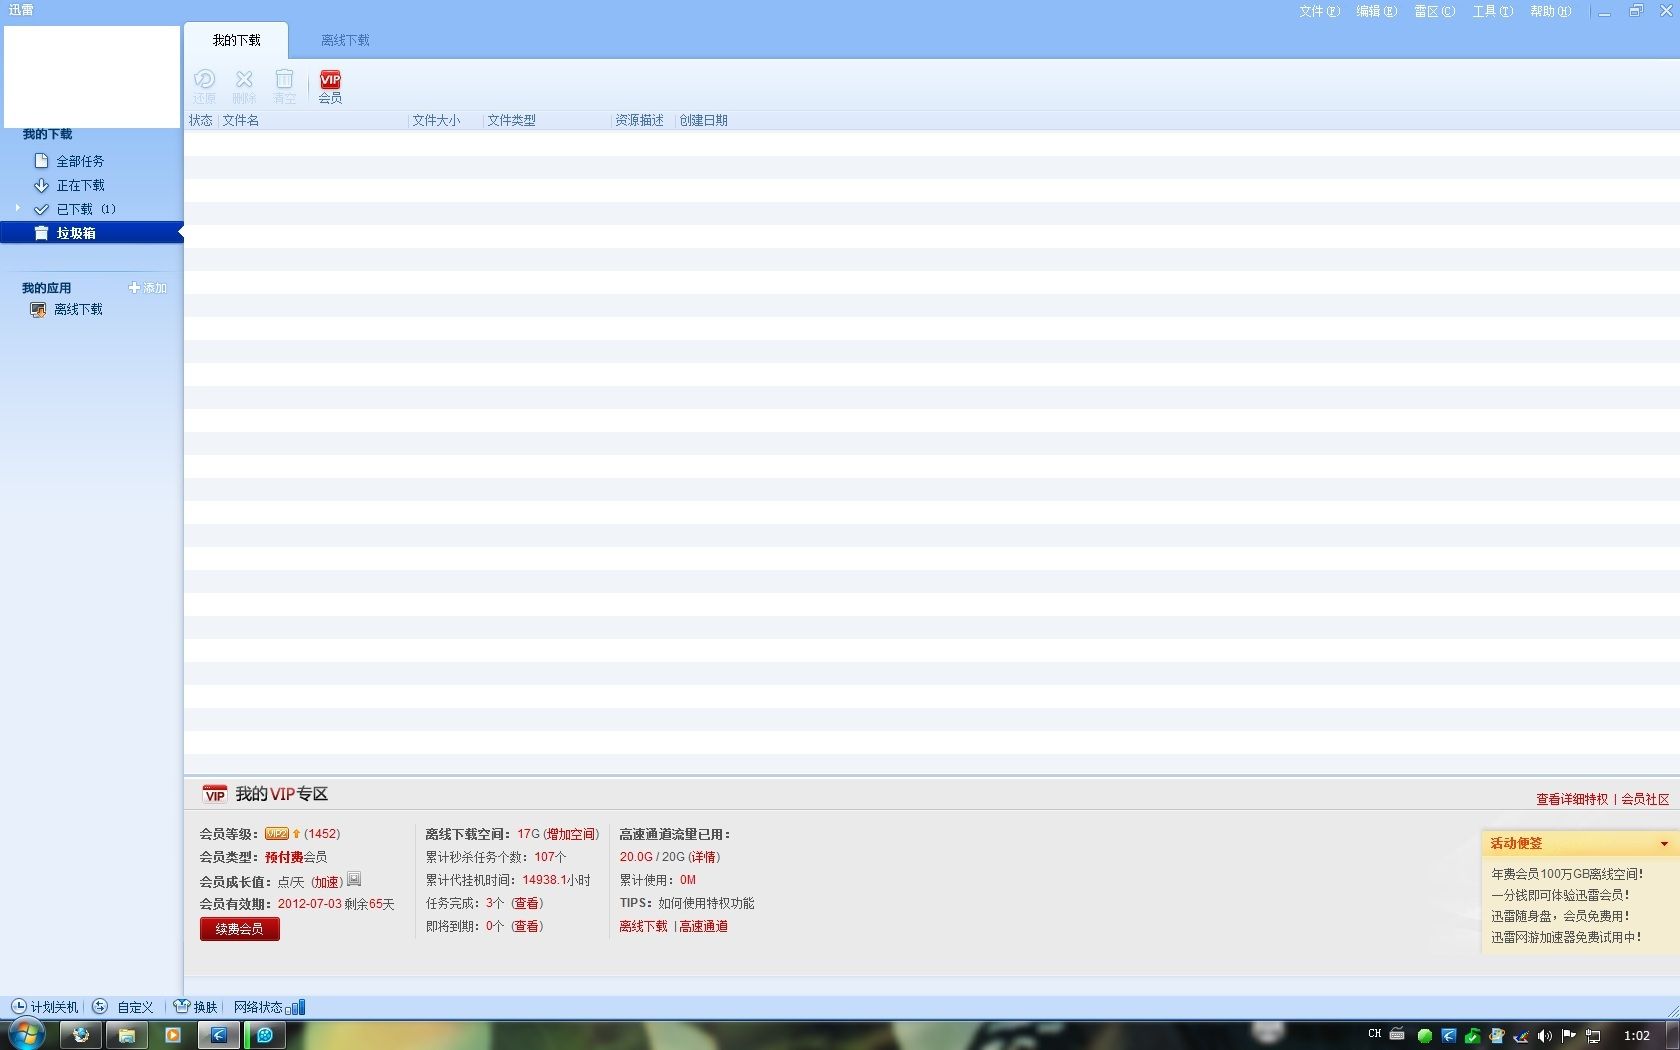
Task: Click the 1:02 system clock
Action: pos(1637,1036)
